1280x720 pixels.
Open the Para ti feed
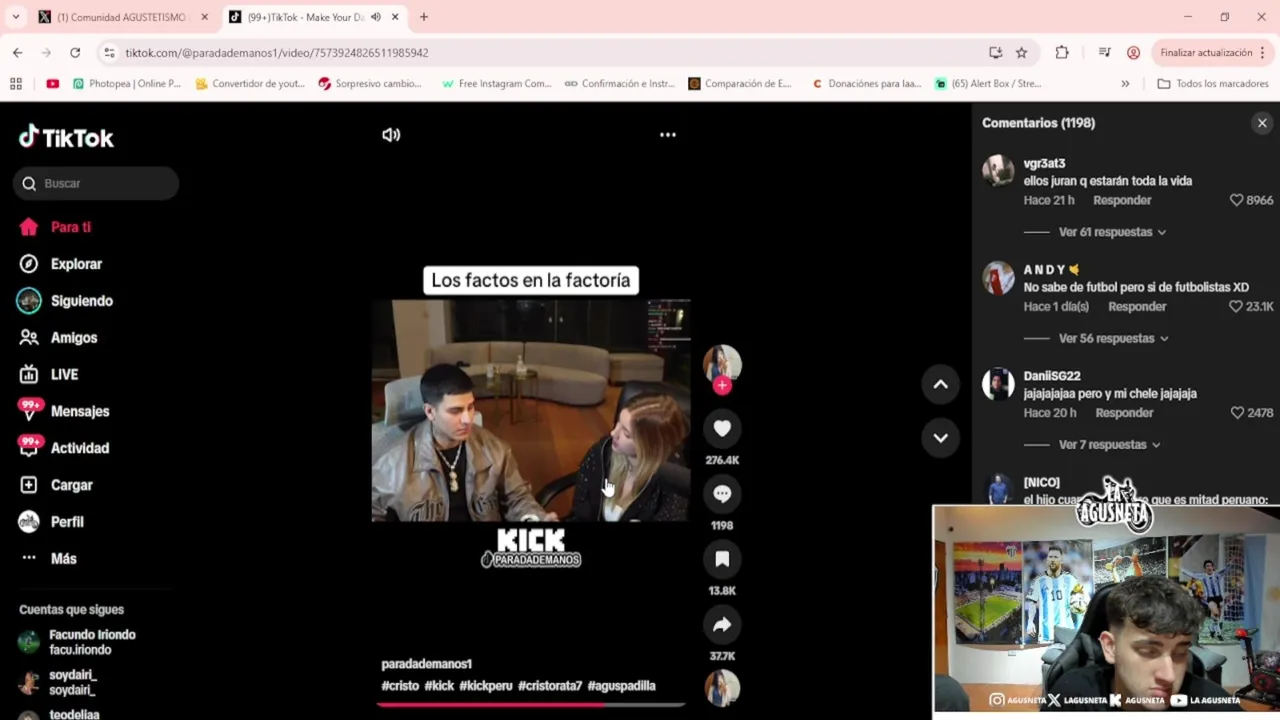70,227
